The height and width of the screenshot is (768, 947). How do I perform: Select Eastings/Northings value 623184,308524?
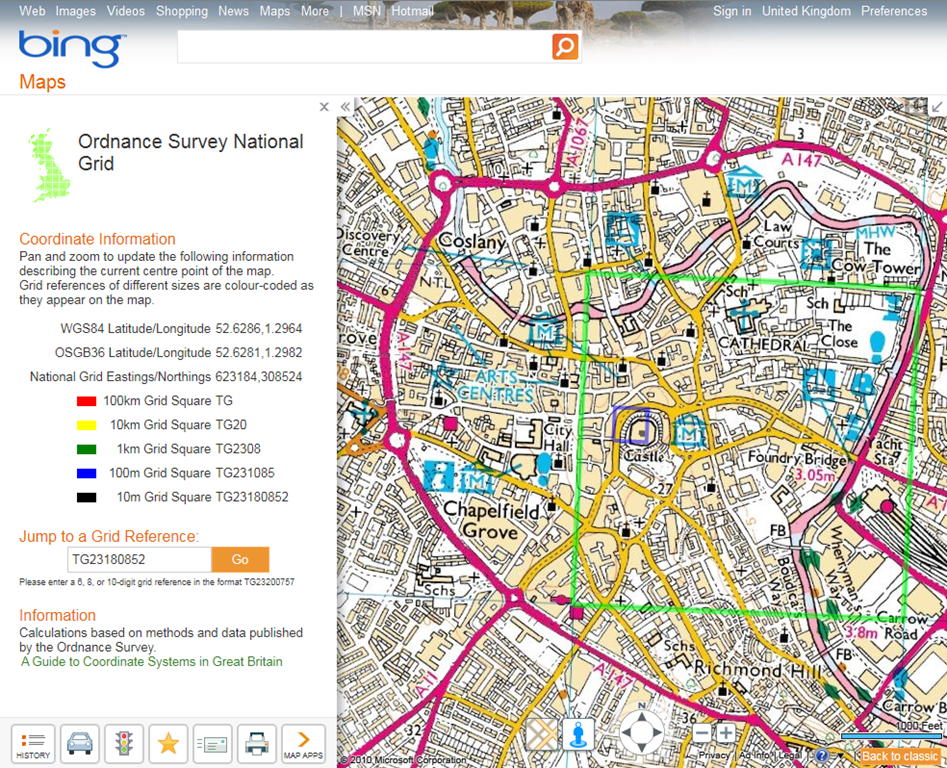click(258, 377)
